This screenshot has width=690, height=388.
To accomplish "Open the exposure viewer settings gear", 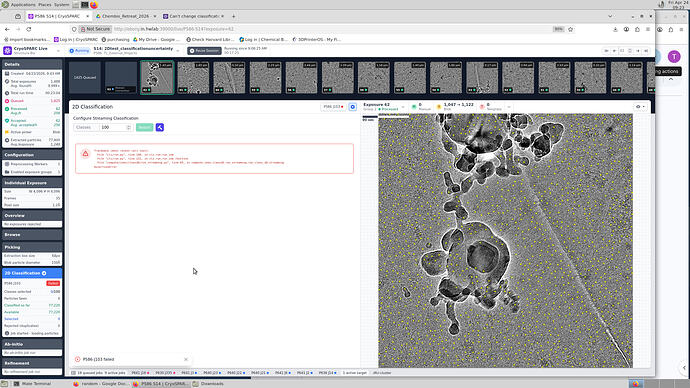I will (x=640, y=106).
